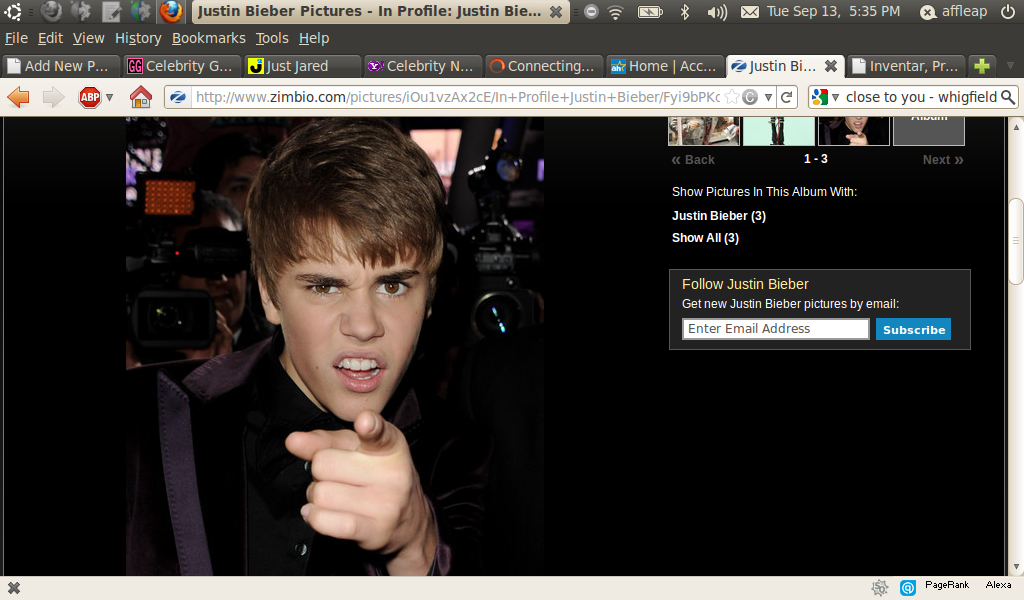1024x600 pixels.
Task: Click the Adblock Plus ABP icon
Action: coord(90,97)
